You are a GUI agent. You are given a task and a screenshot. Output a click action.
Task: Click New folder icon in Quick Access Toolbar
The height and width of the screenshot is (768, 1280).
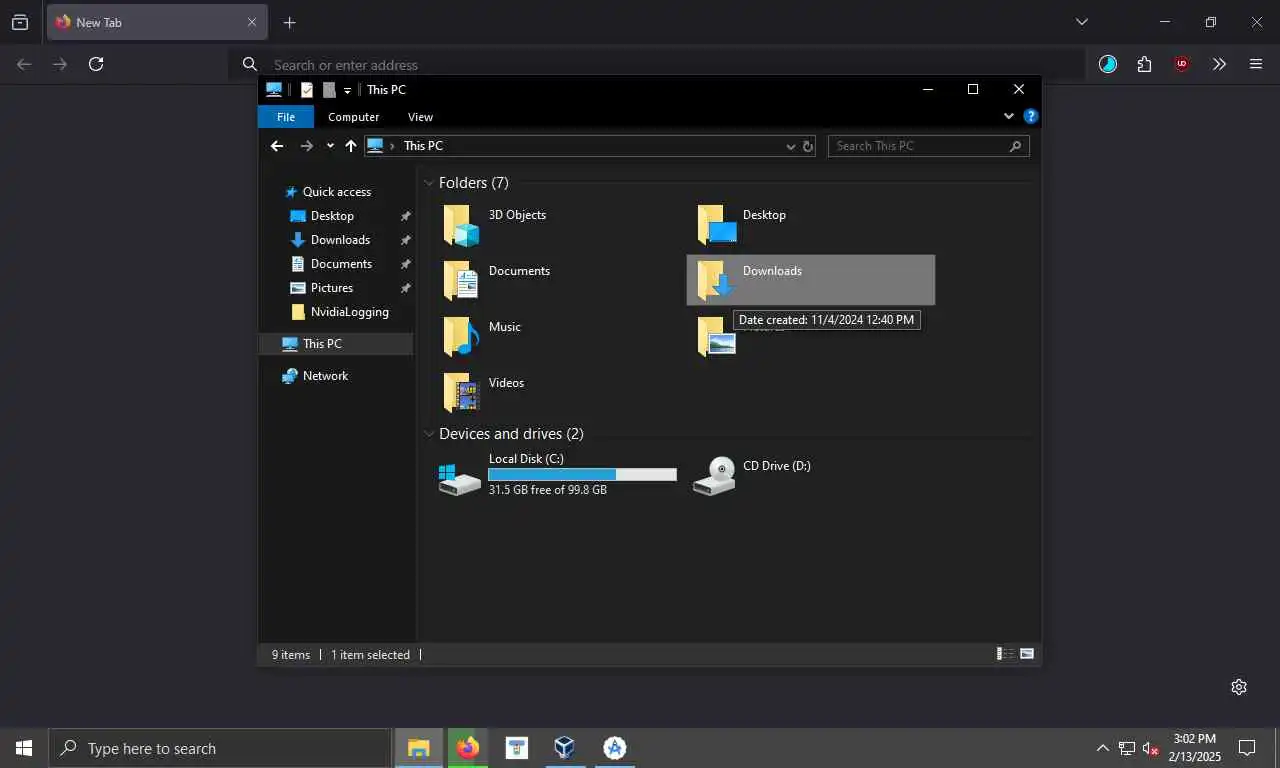pyautogui.click(x=329, y=90)
